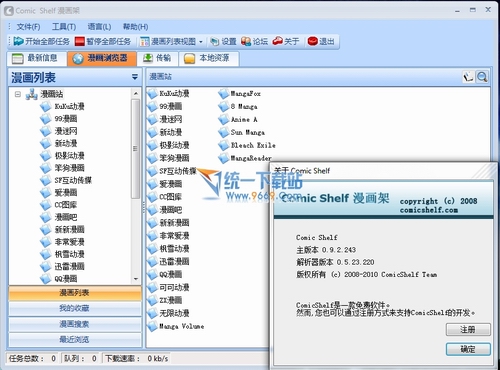The image size is (500, 370).
Task: Expand the 漫画列表 panel header dropdown
Action: click(x=135, y=77)
